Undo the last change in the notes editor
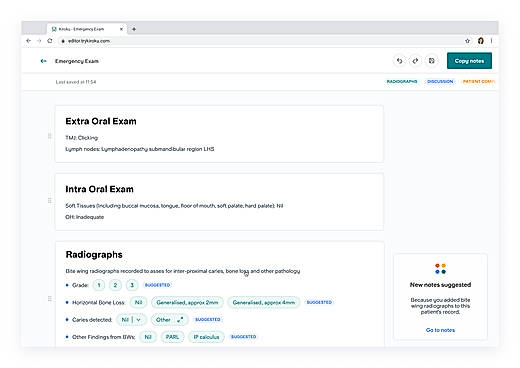The image size is (520, 368). [399, 61]
